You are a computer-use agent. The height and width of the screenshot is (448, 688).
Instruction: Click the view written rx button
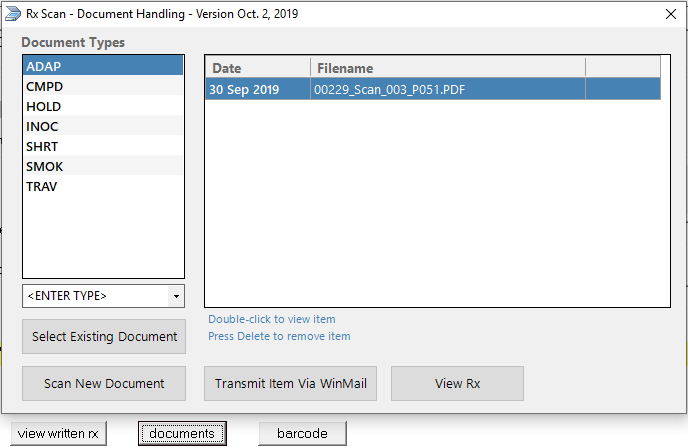58,434
